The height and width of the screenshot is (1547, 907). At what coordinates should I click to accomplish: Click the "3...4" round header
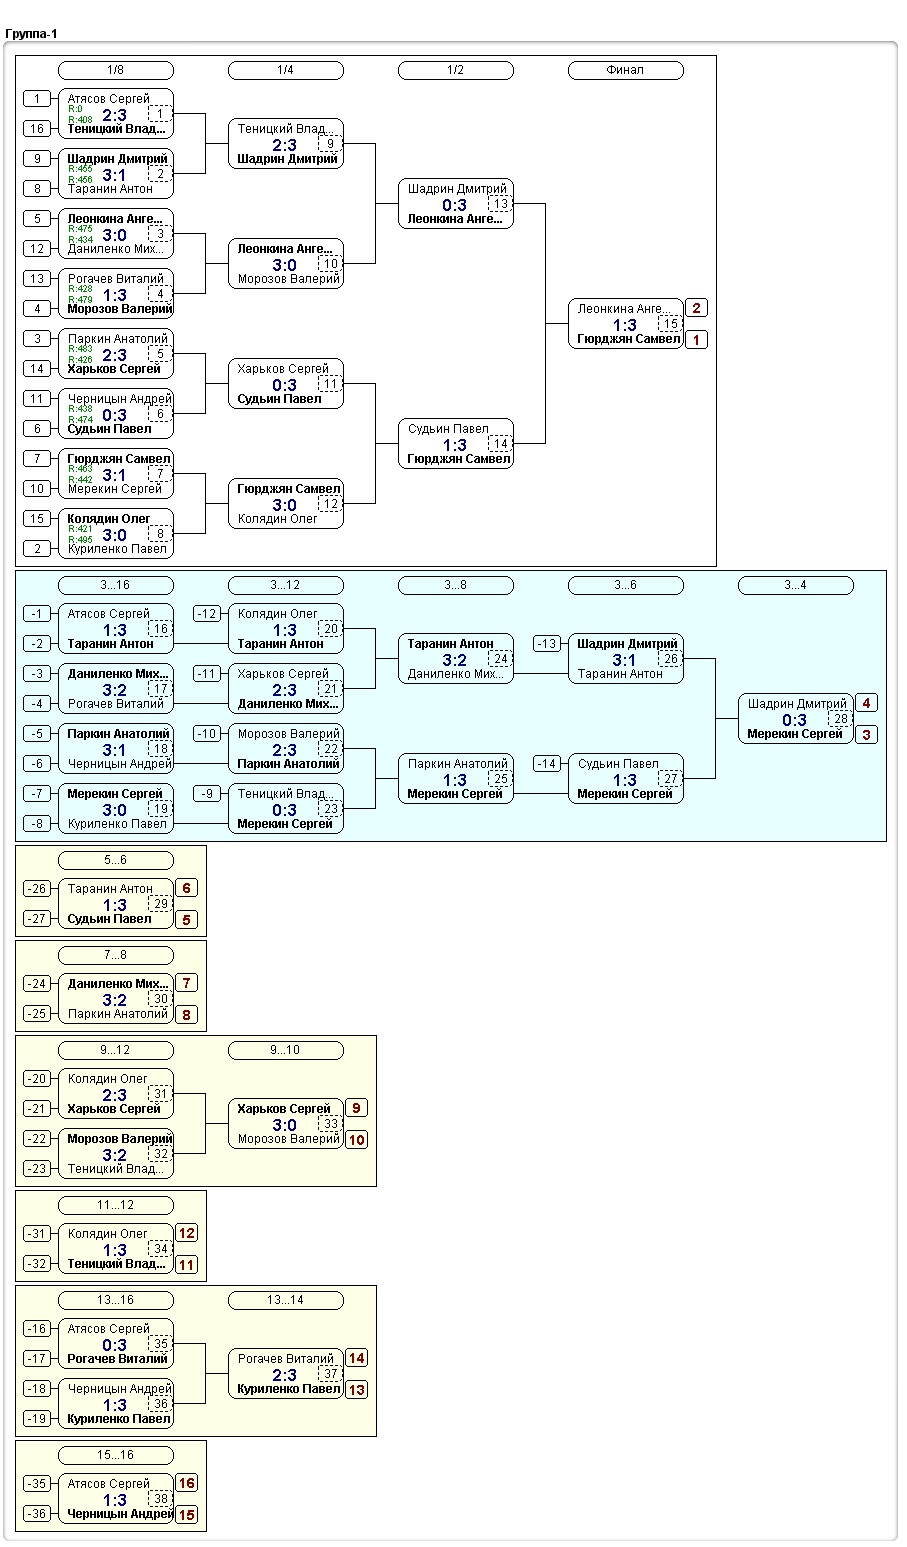[x=796, y=585]
